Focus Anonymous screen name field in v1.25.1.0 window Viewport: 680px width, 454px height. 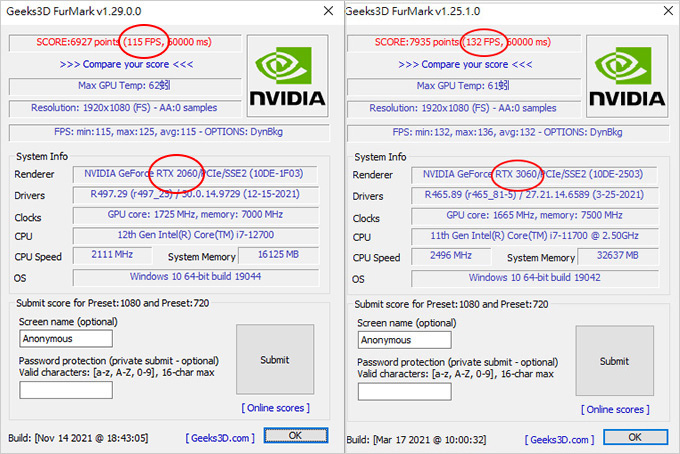click(405, 340)
